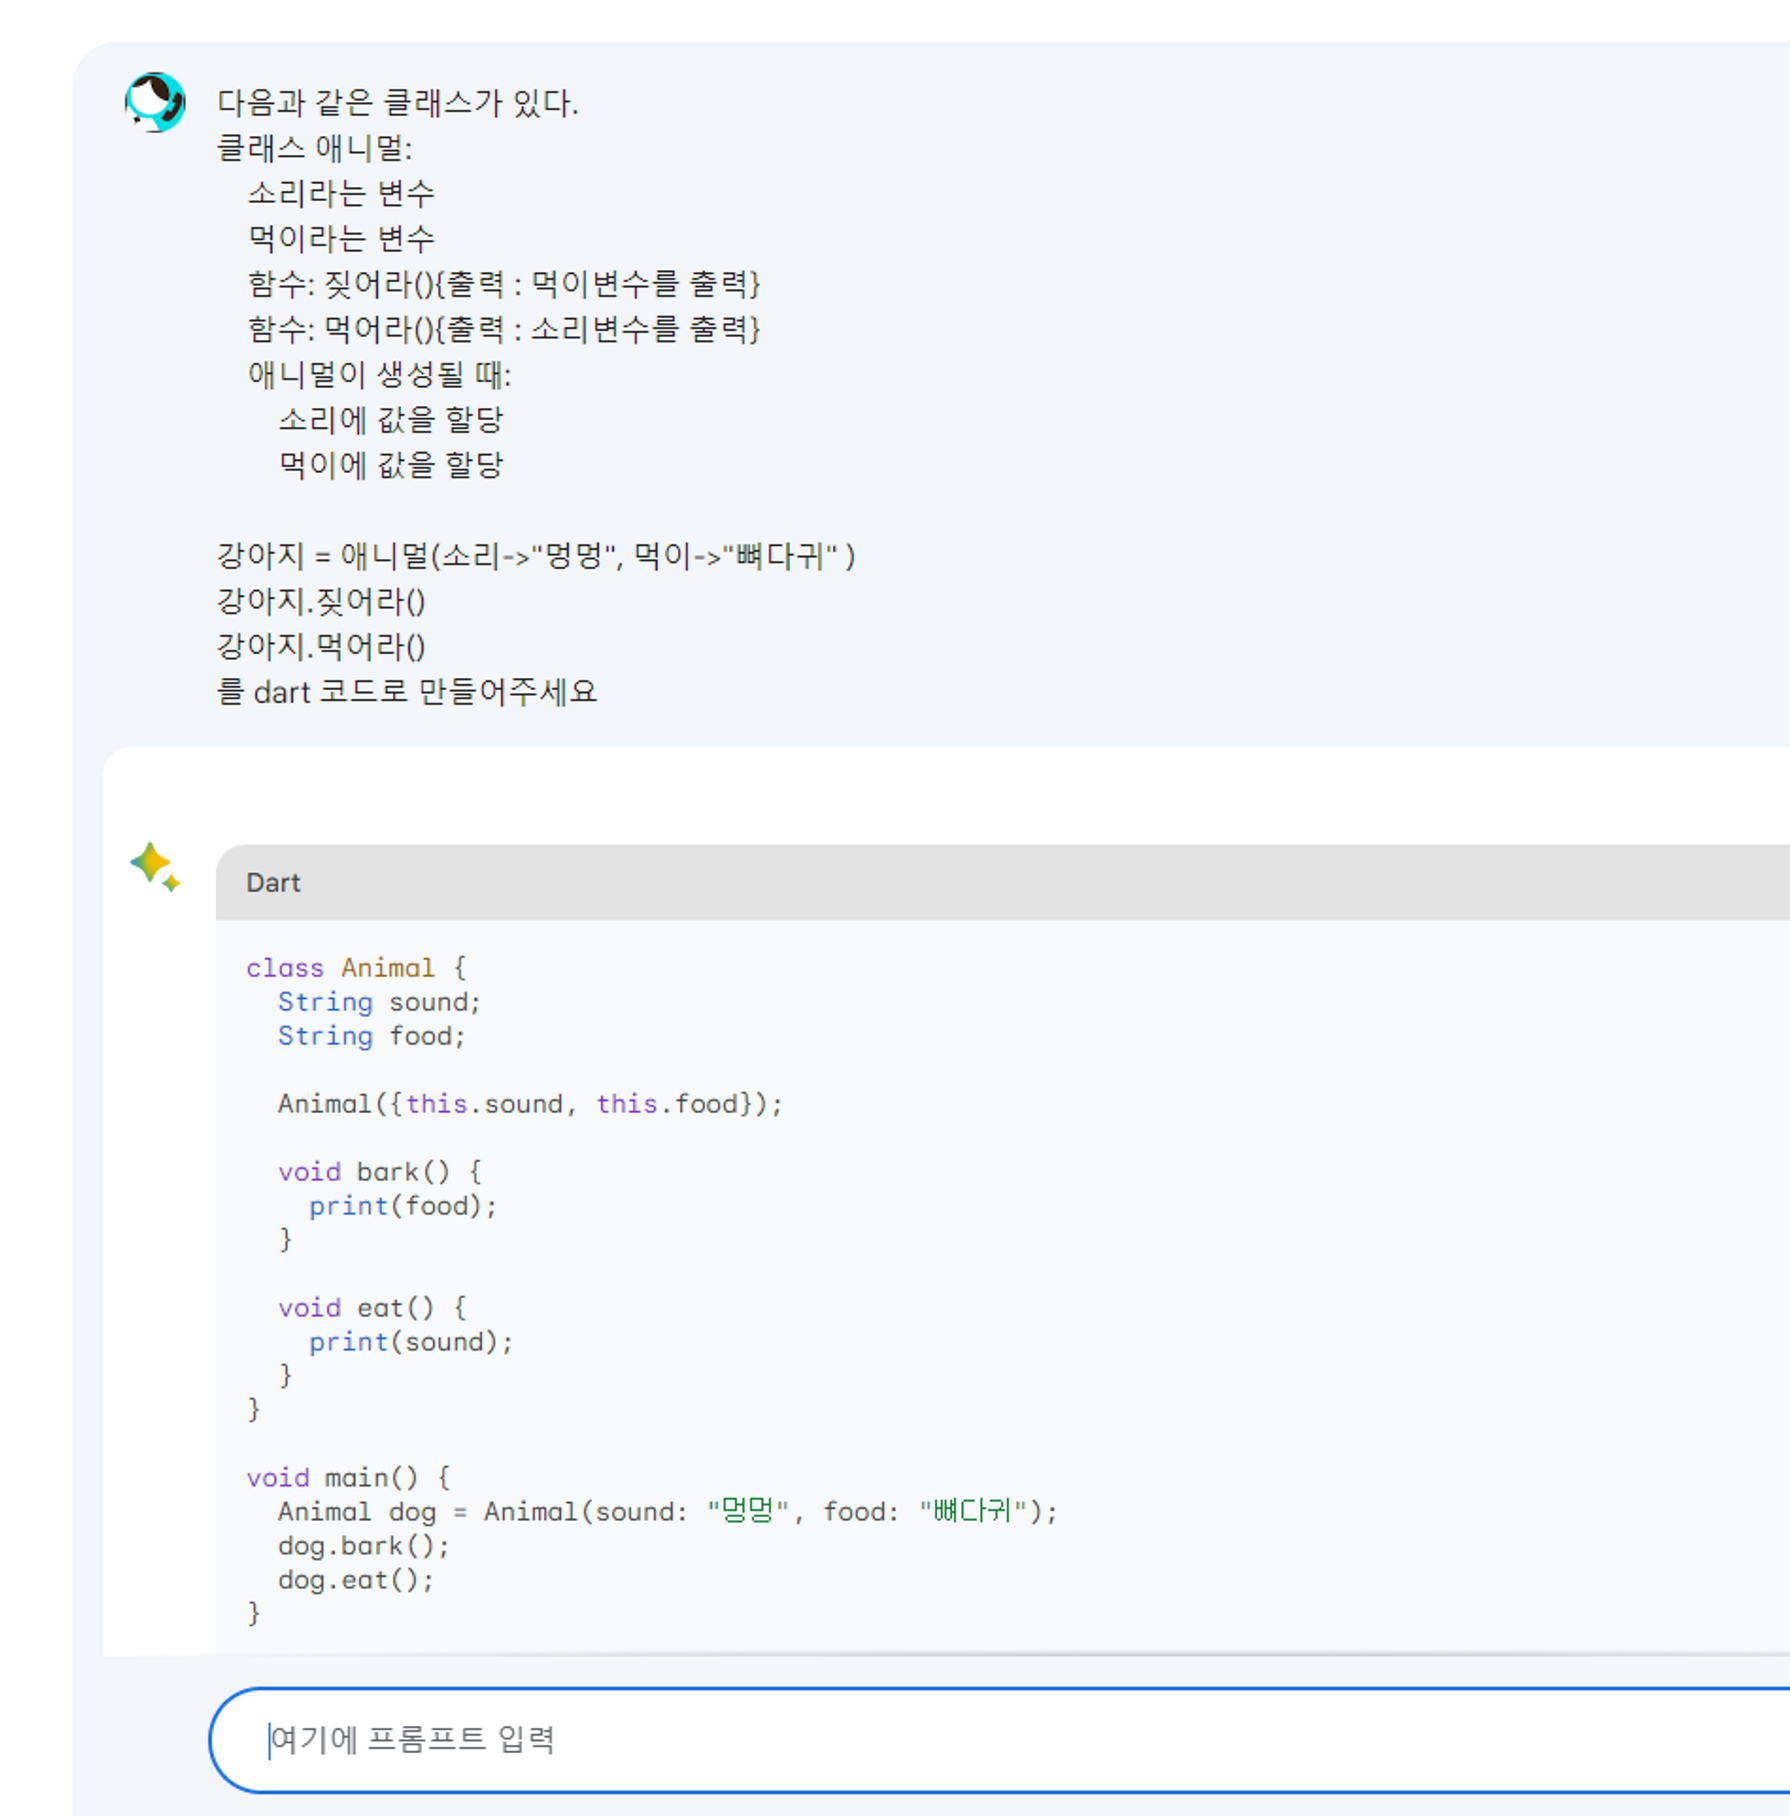Click the code line String sound;
The height and width of the screenshot is (1816, 1790).
click(x=379, y=1002)
